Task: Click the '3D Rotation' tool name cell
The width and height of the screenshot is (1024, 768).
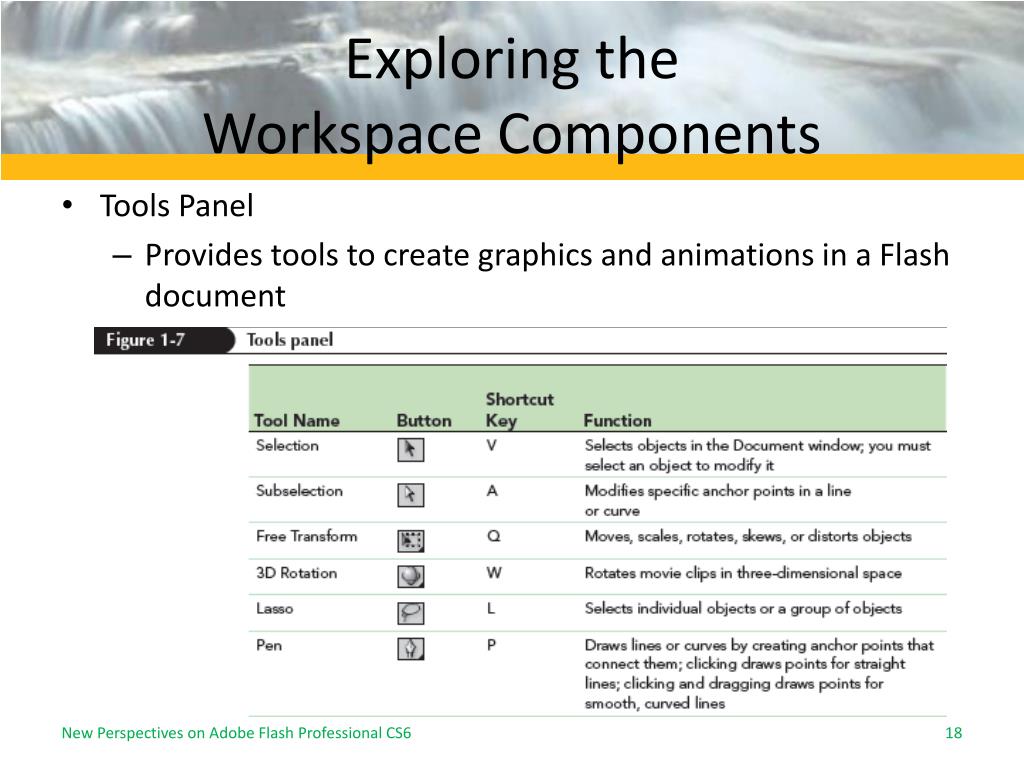Action: click(296, 573)
